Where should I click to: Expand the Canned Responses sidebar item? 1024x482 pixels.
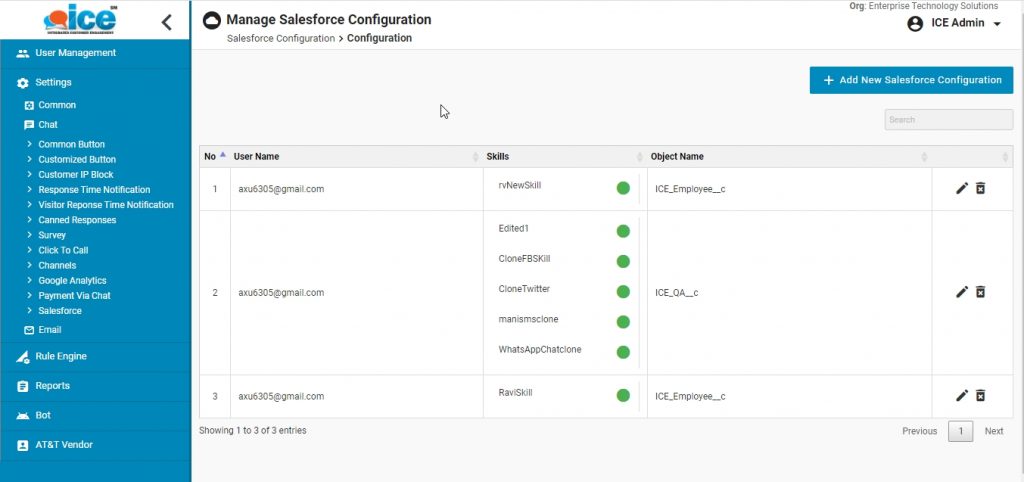tap(76, 220)
